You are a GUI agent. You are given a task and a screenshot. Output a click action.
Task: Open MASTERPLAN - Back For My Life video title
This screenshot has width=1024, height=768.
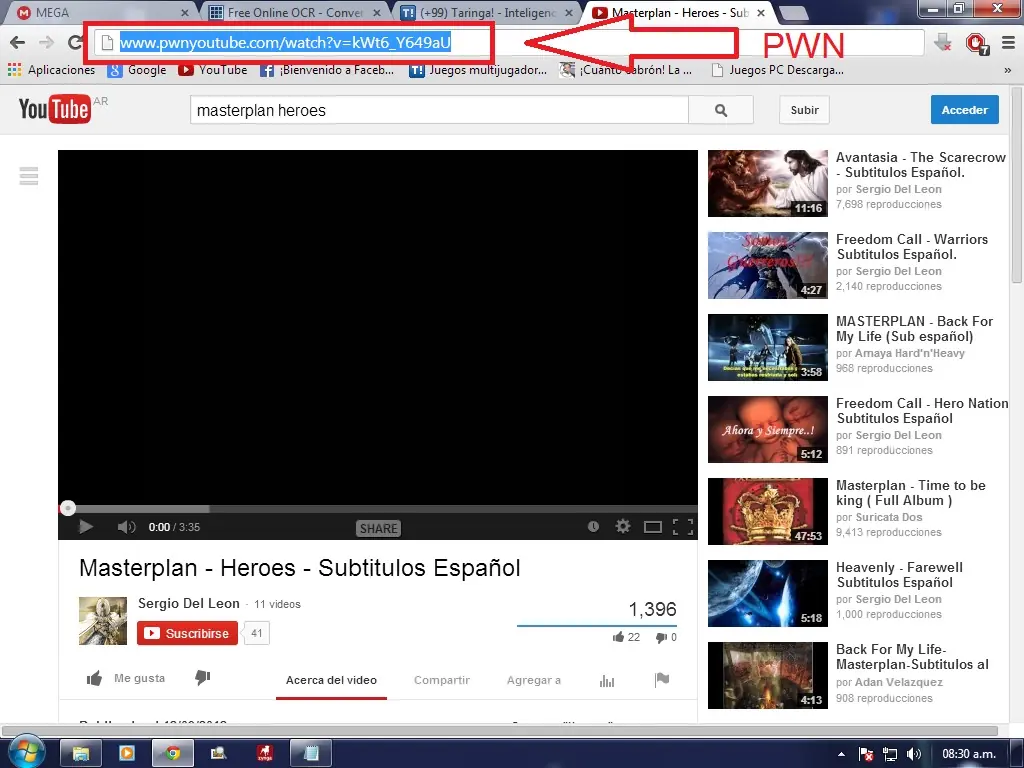click(914, 328)
